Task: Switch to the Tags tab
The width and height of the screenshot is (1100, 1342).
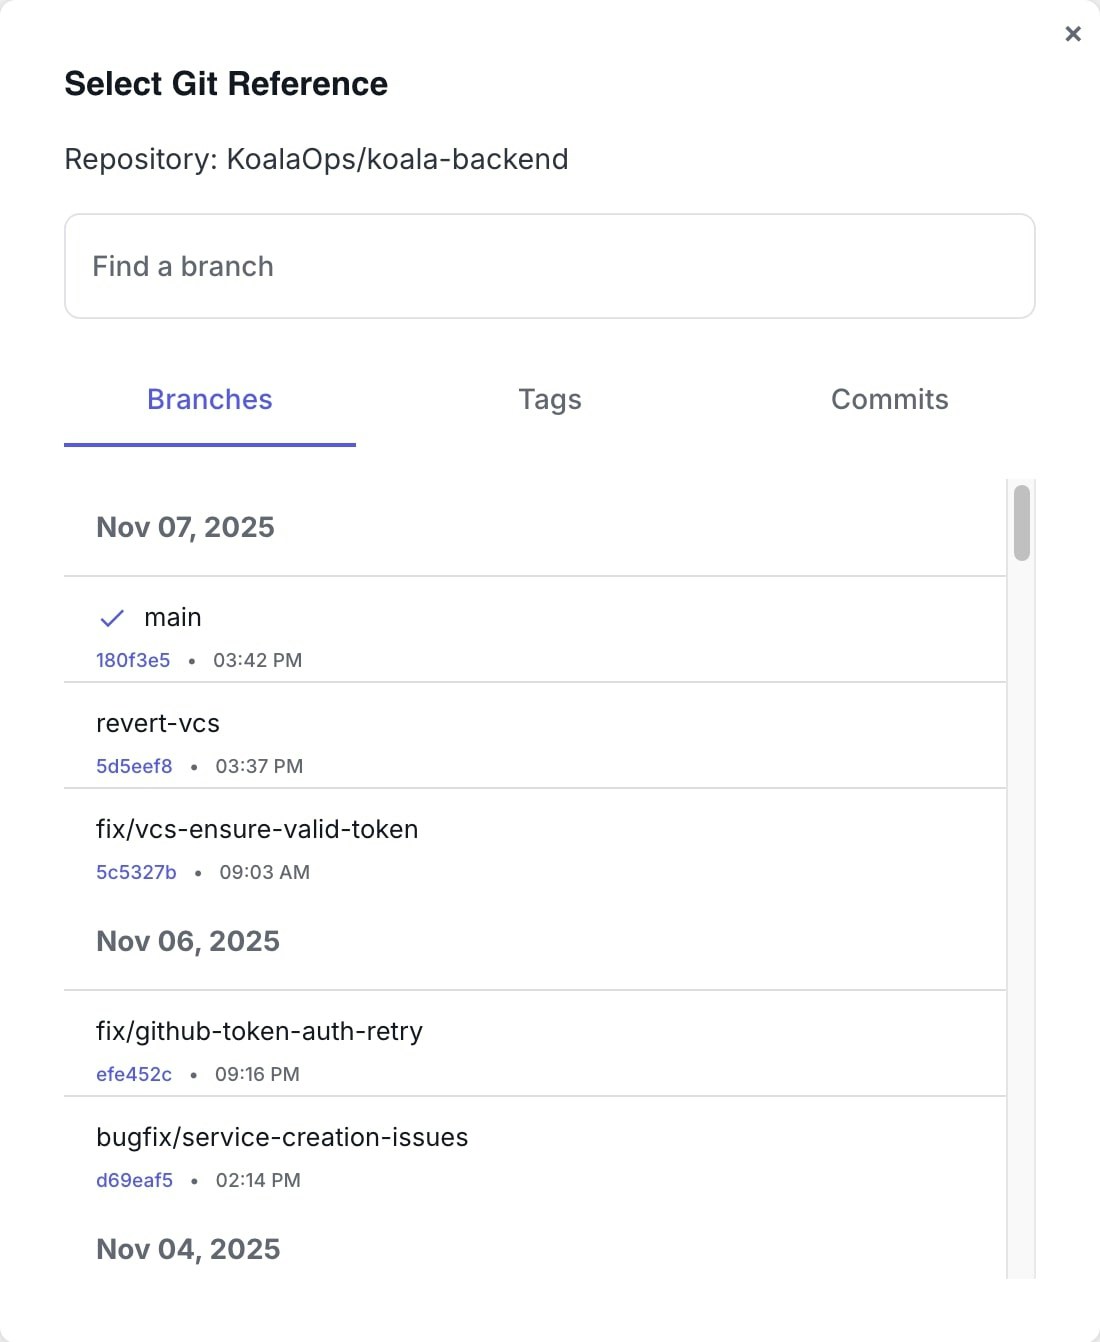Action: pos(550,399)
